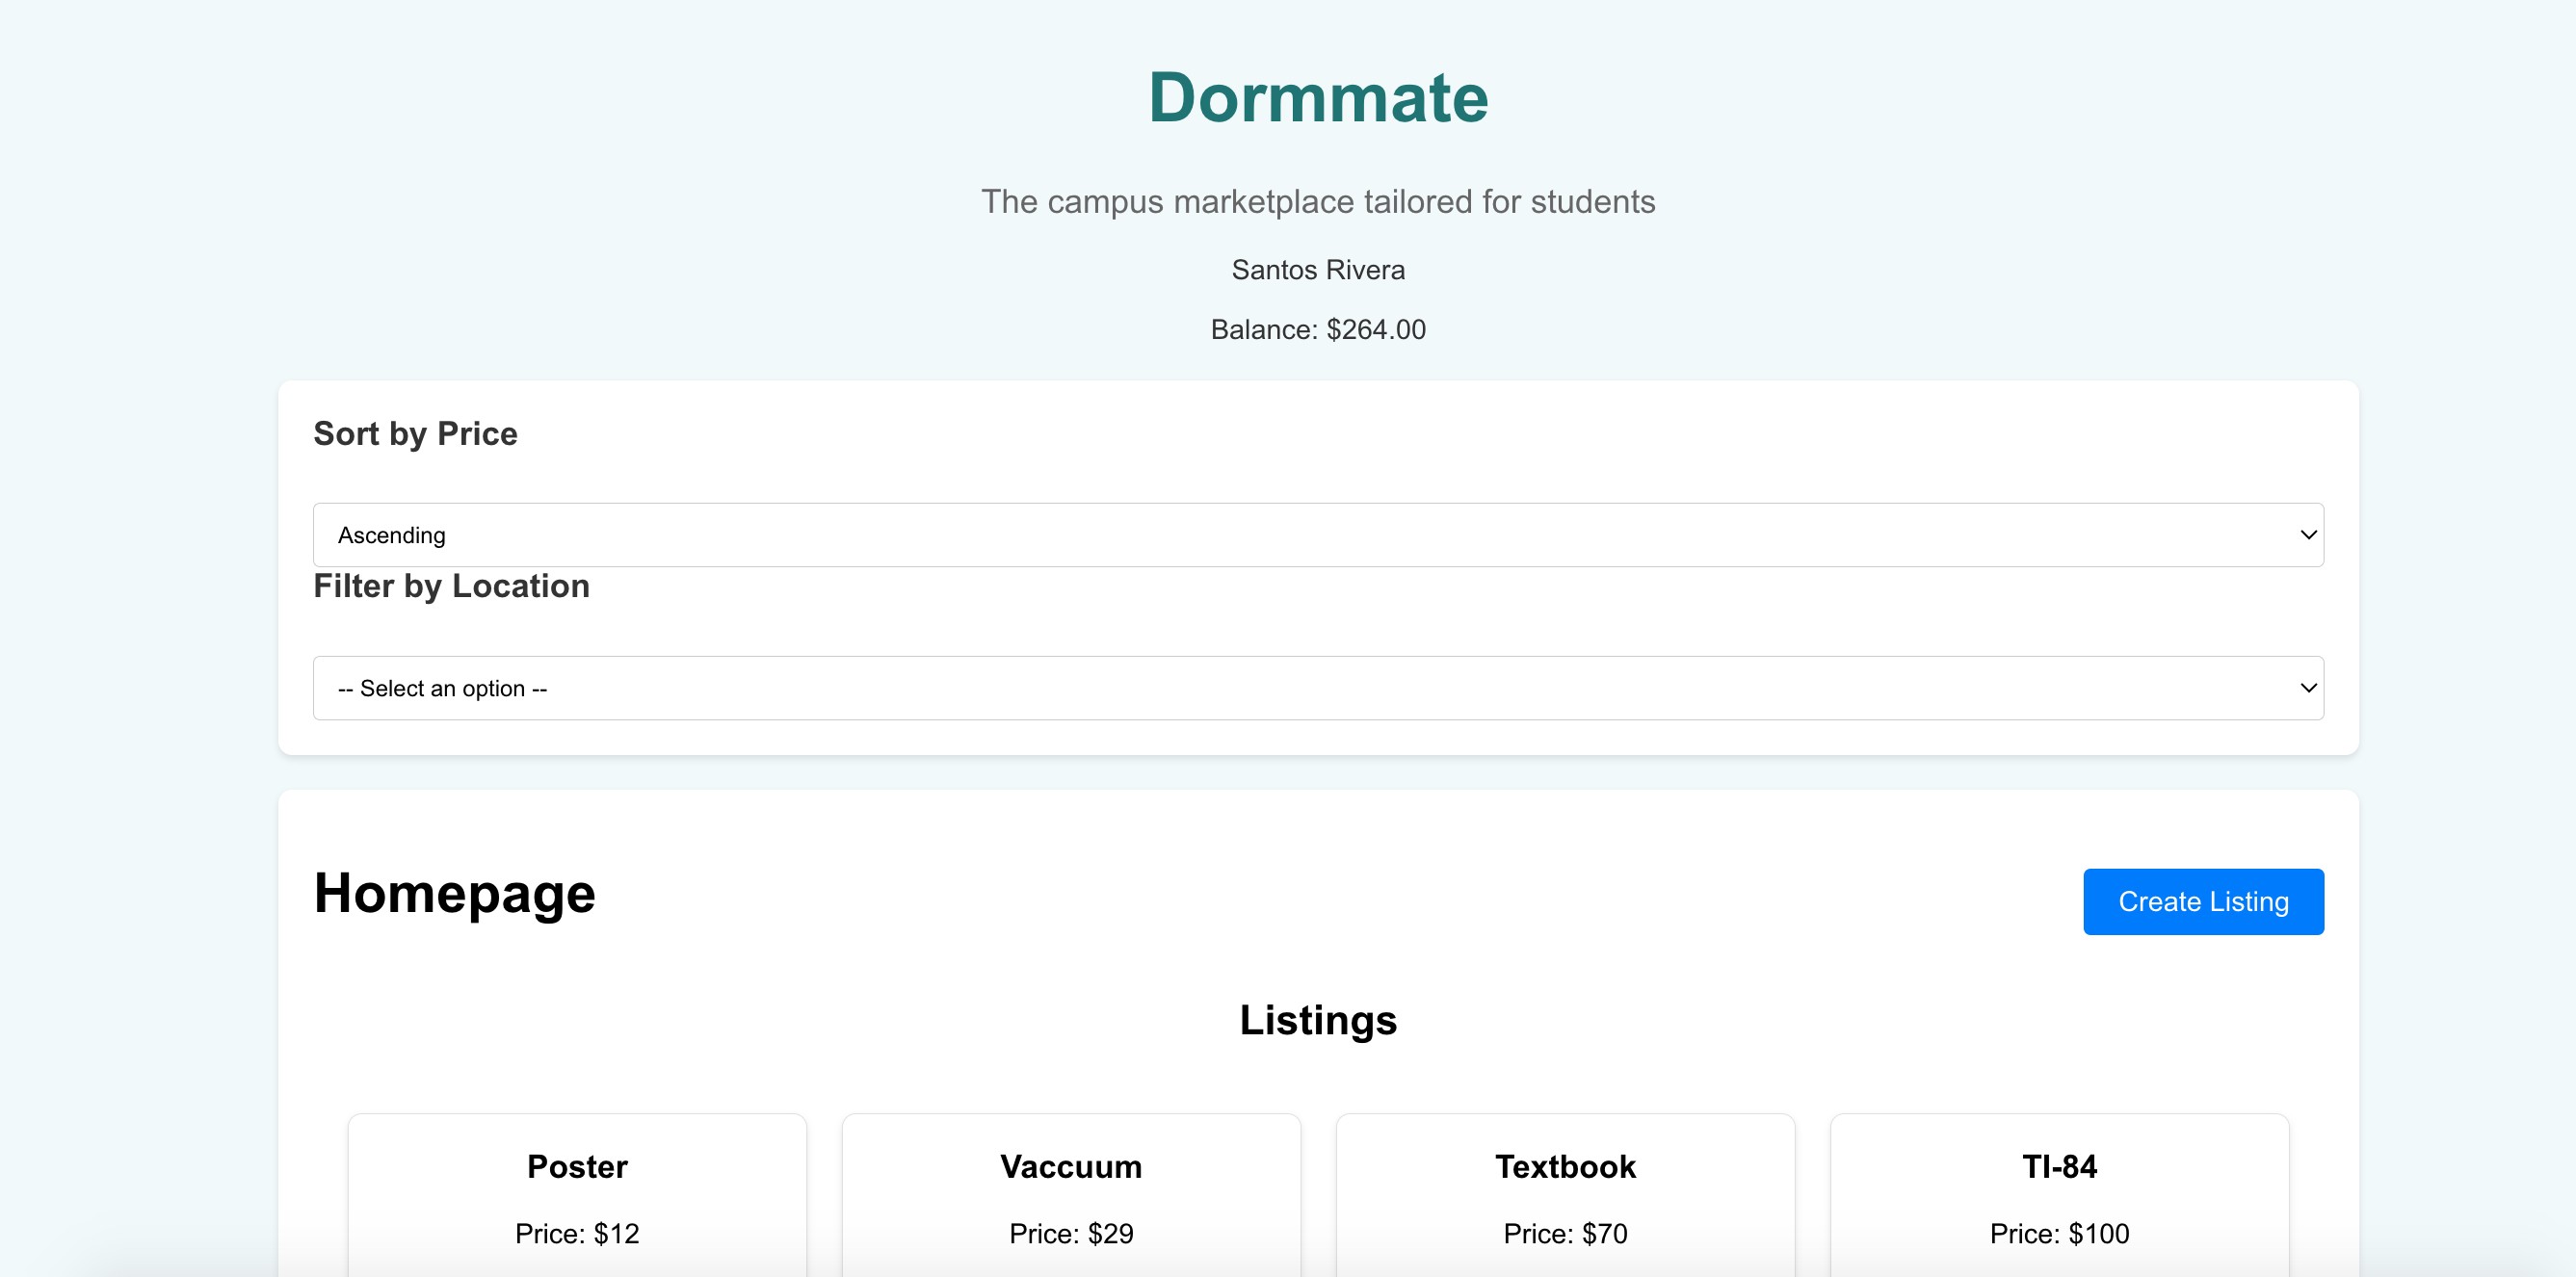Click the Homepage heading
The image size is (2576, 1277).
[x=454, y=893]
